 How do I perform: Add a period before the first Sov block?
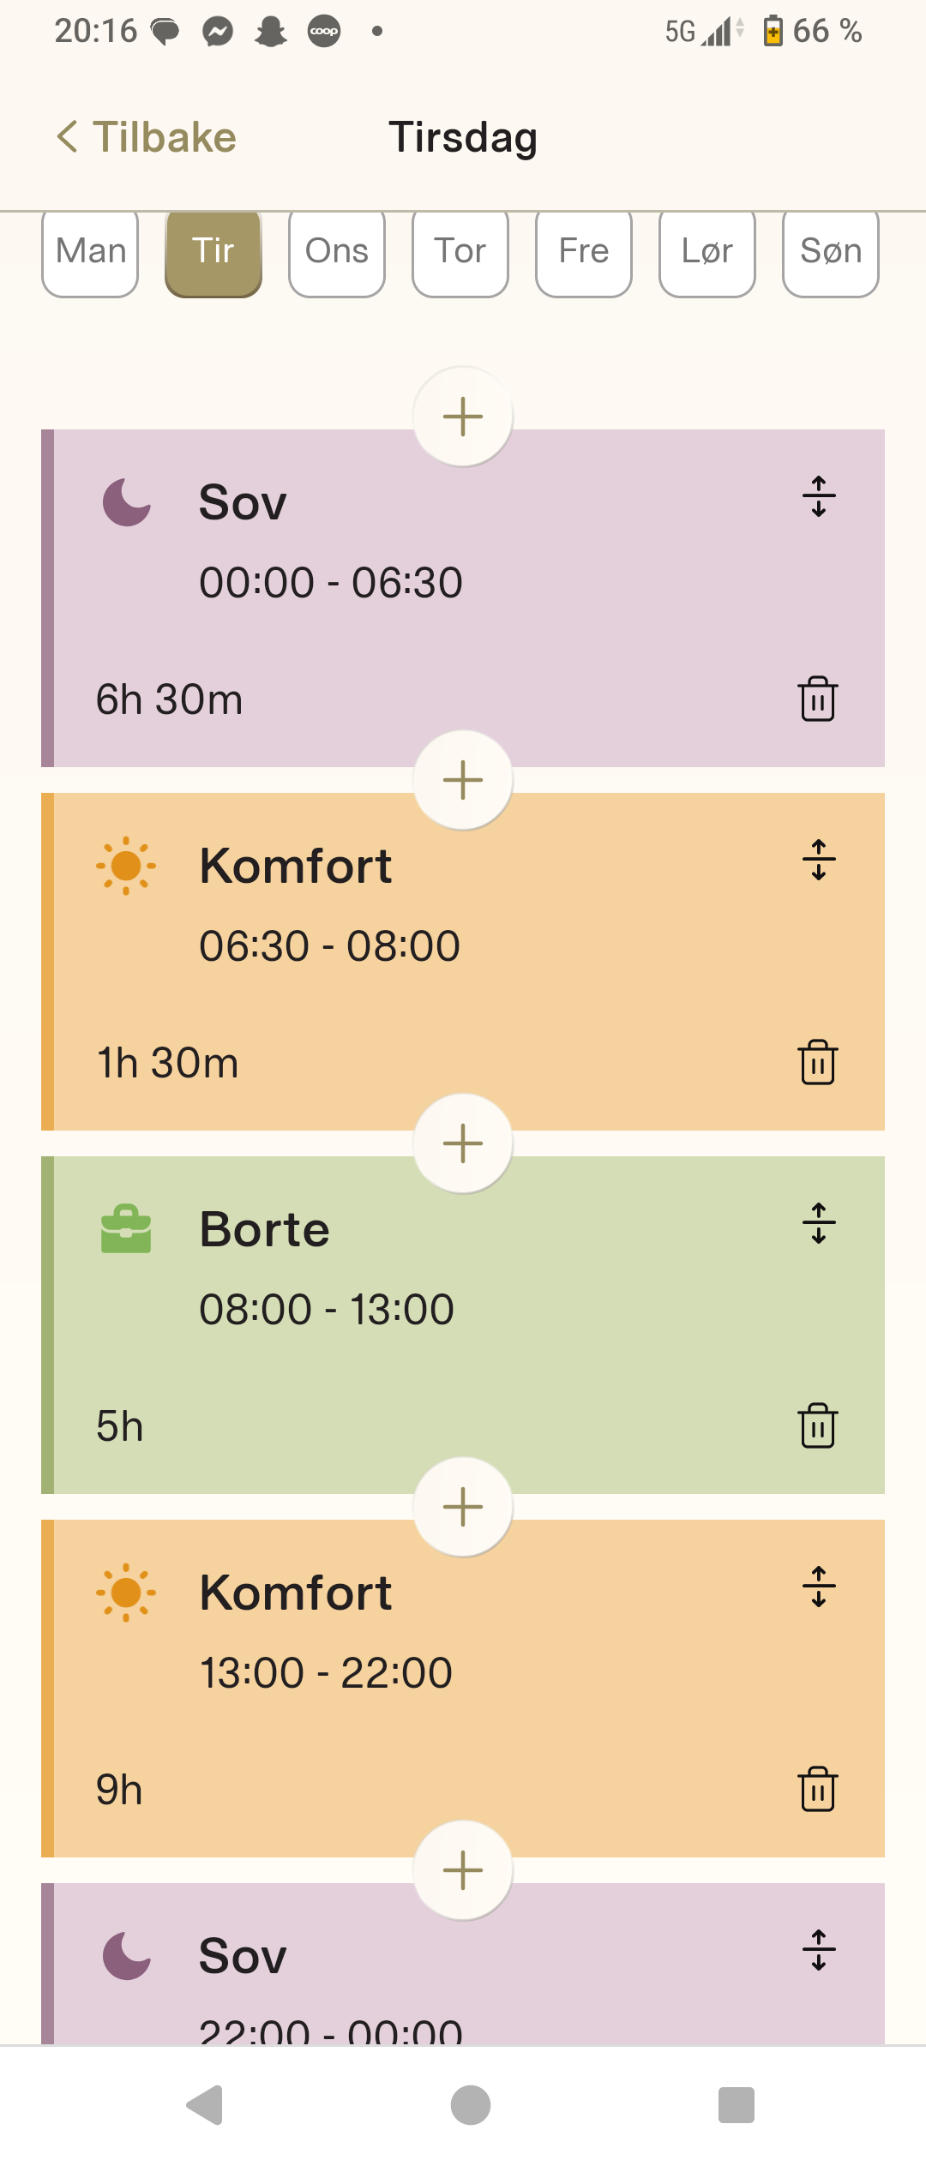(x=463, y=416)
